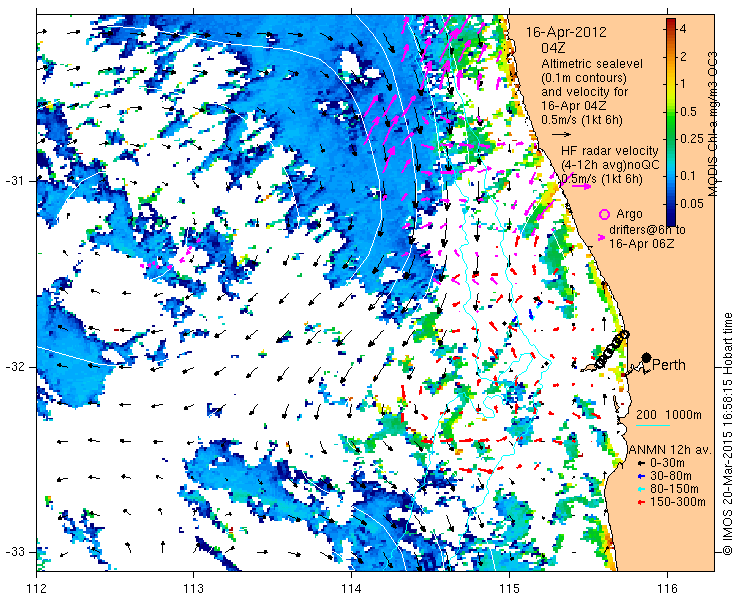
Task: Click the color bar value 0.25
Action: pyautogui.click(x=691, y=138)
